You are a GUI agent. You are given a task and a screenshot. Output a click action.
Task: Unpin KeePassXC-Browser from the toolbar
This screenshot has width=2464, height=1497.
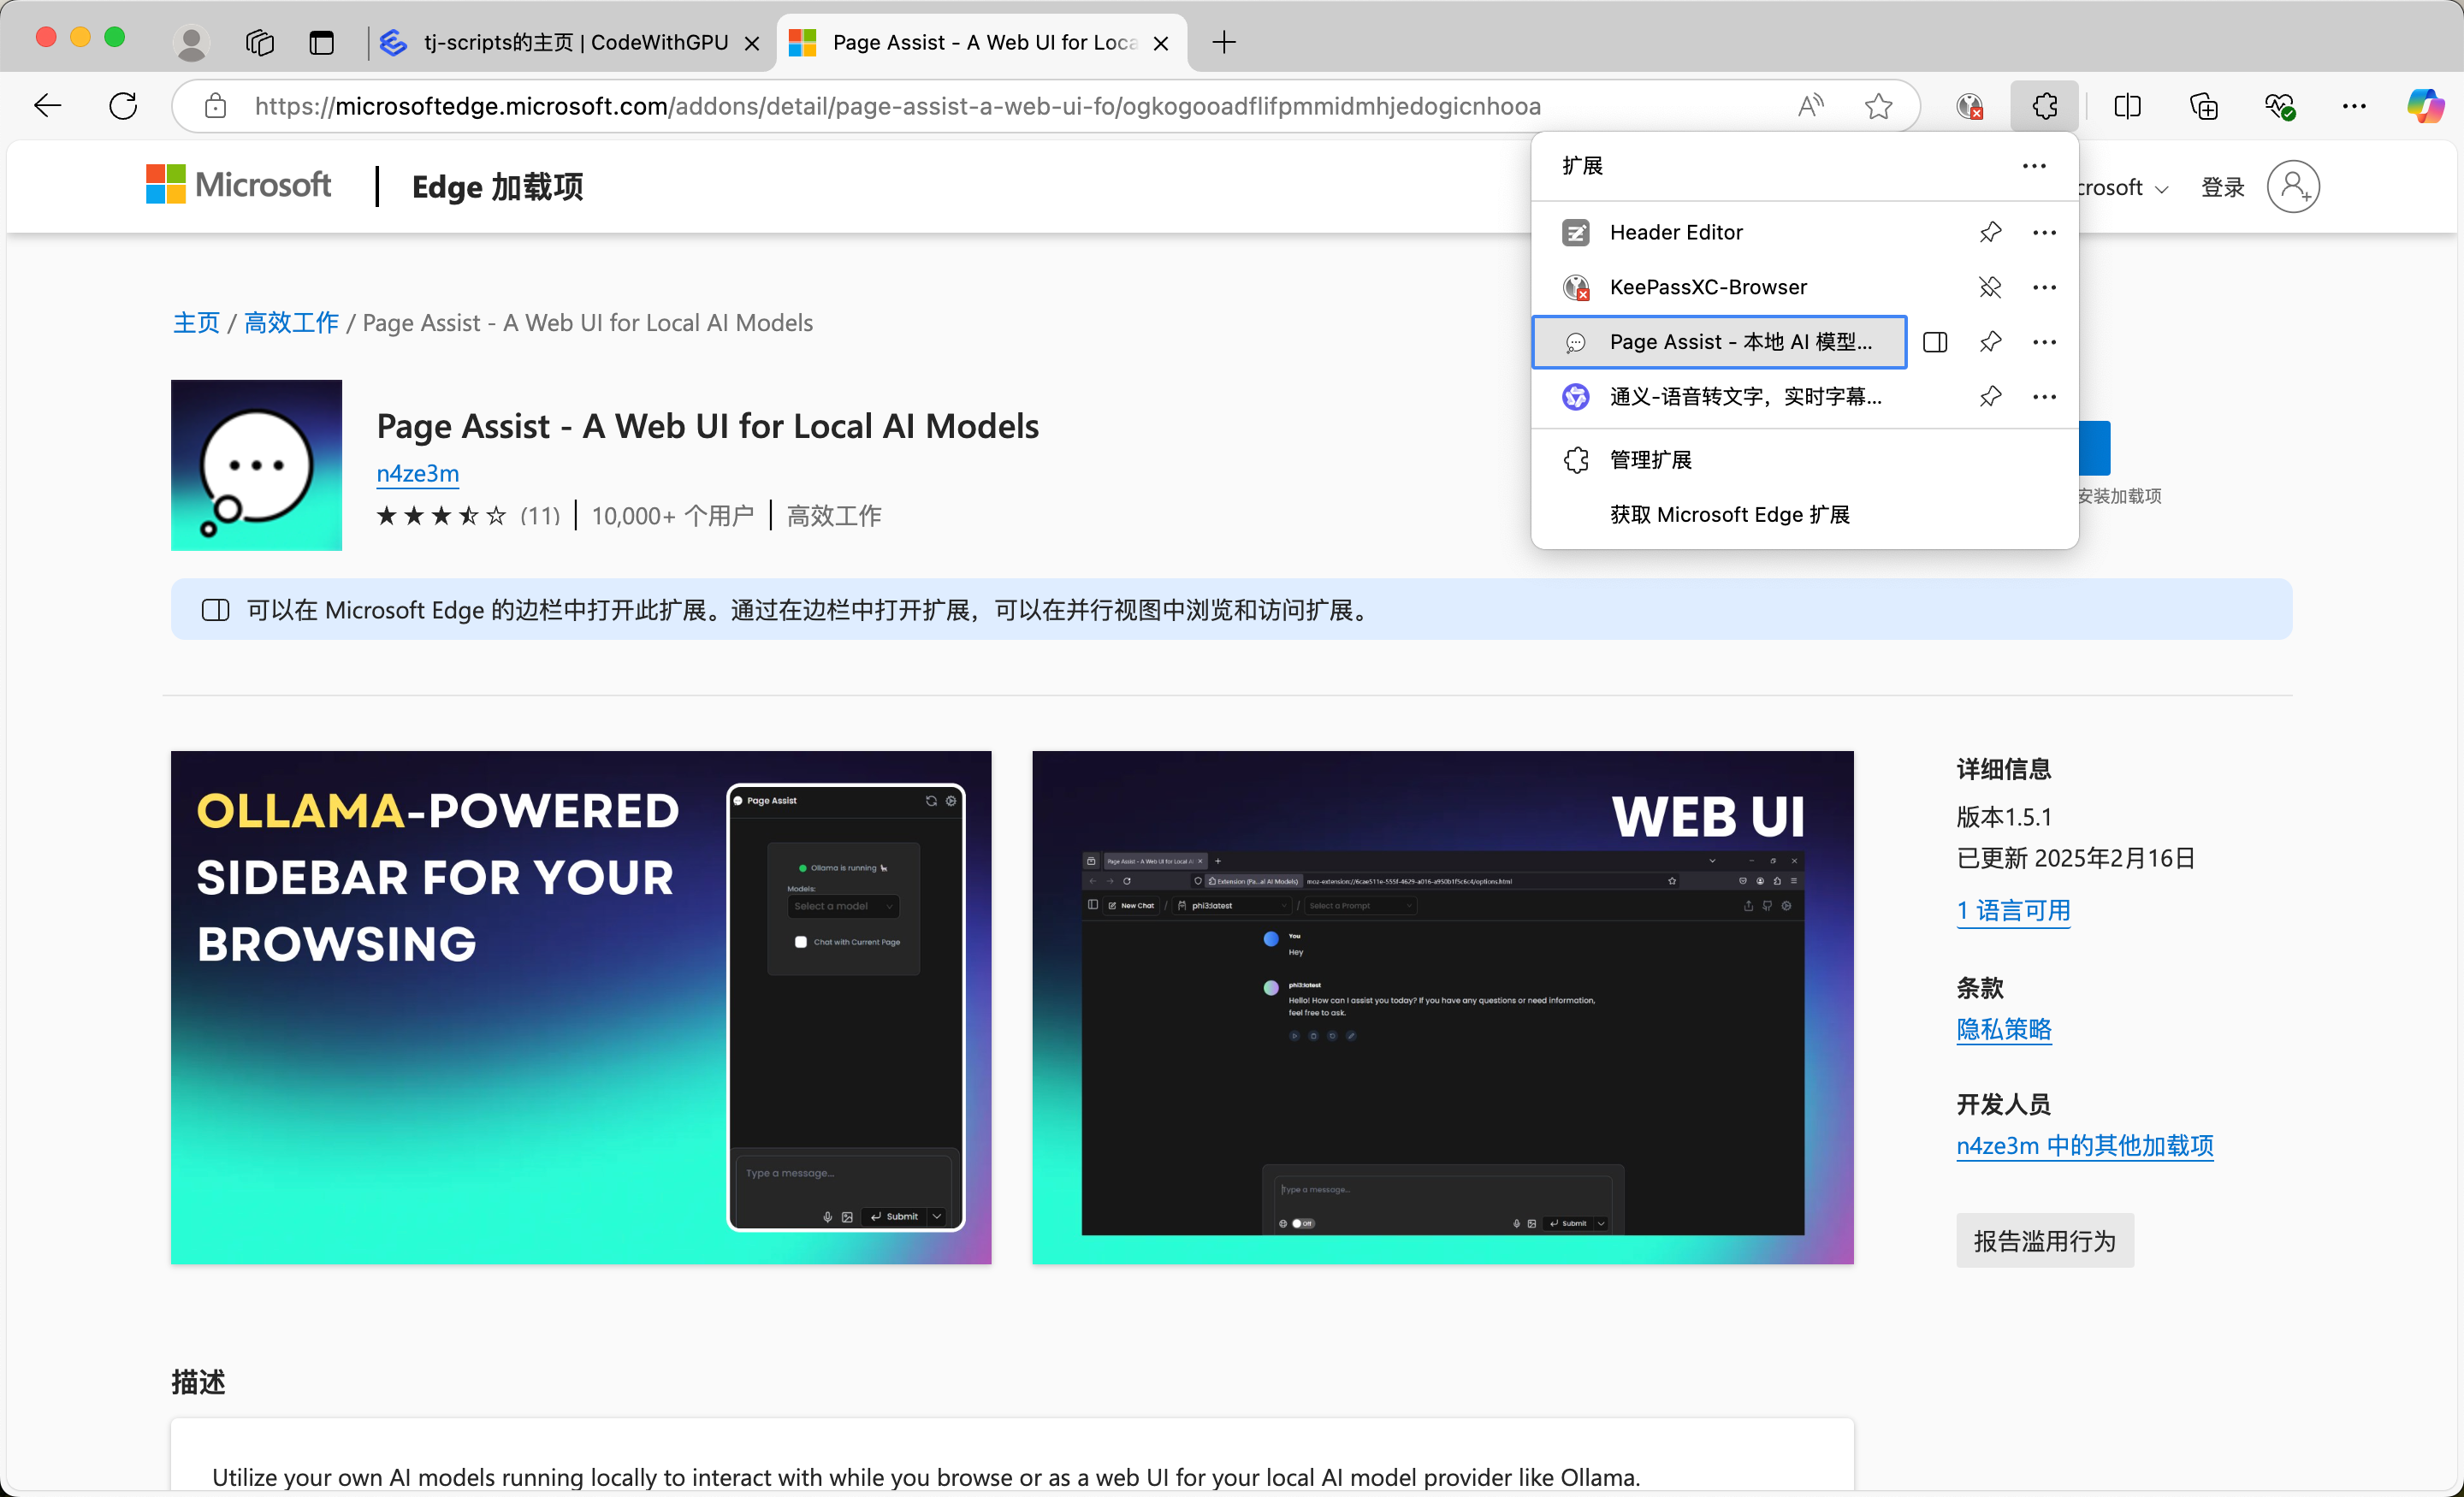1990,288
